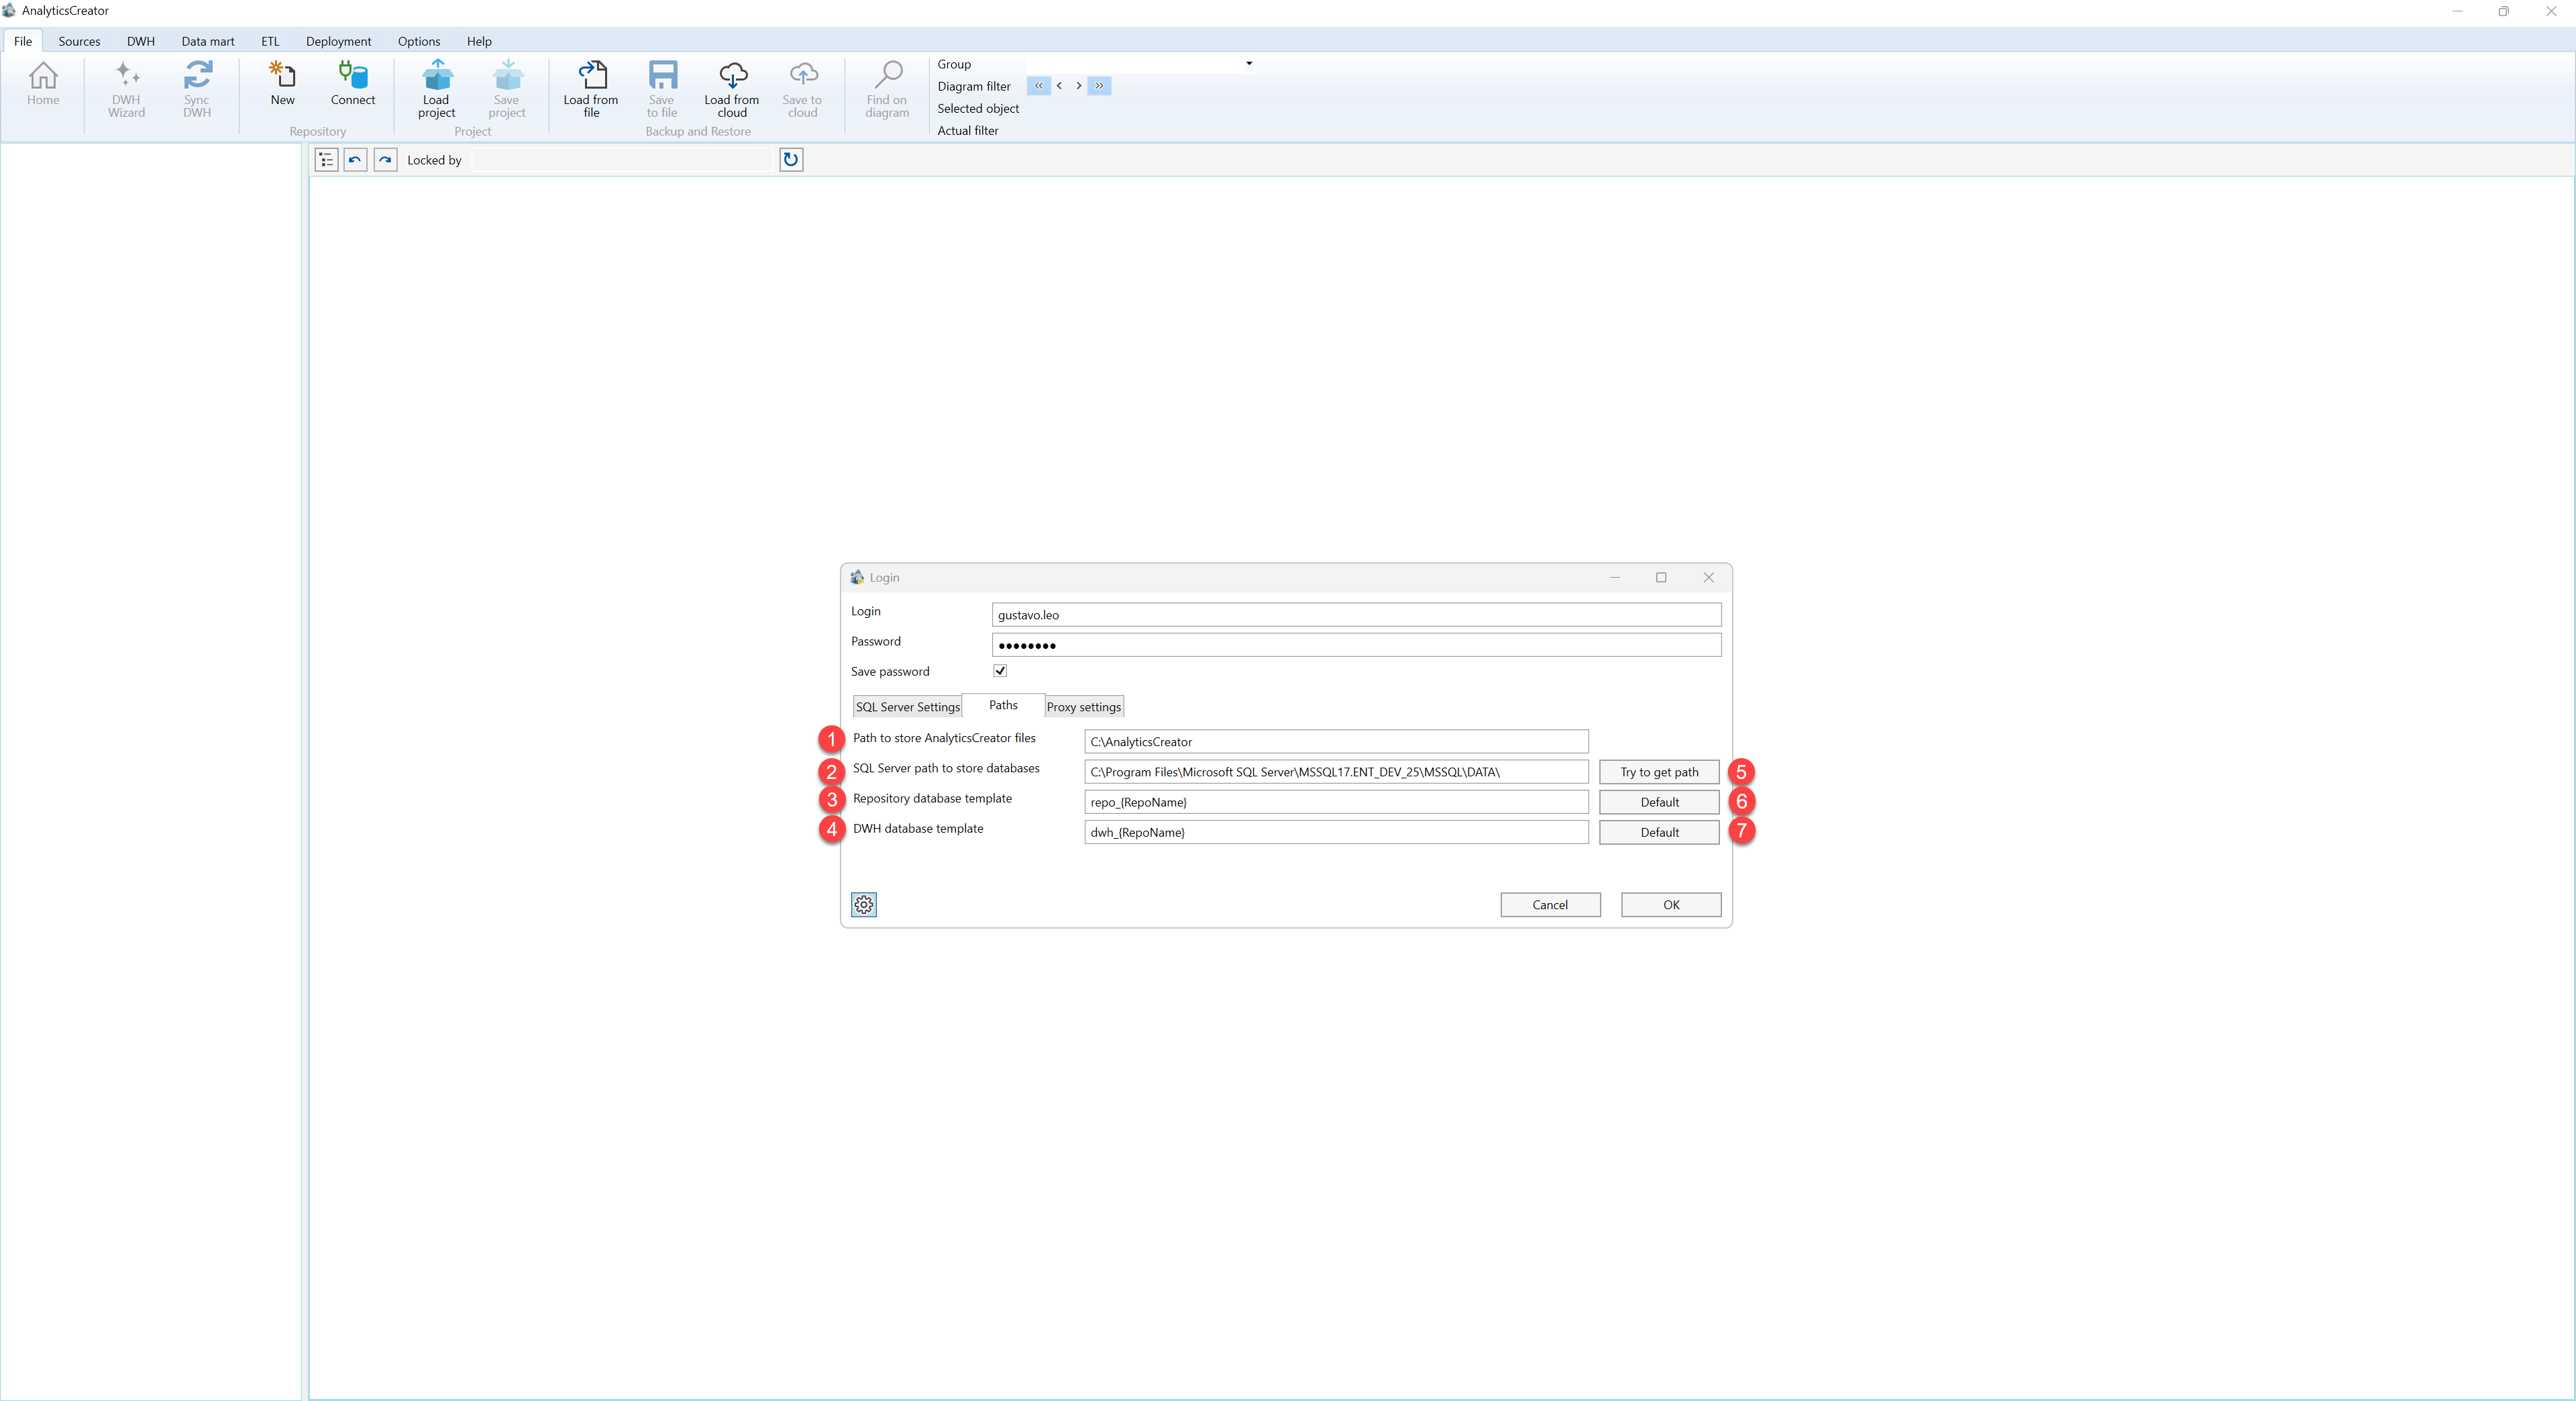The height and width of the screenshot is (1401, 2576).
Task: Jump to last diagram filter
Action: [1099, 86]
